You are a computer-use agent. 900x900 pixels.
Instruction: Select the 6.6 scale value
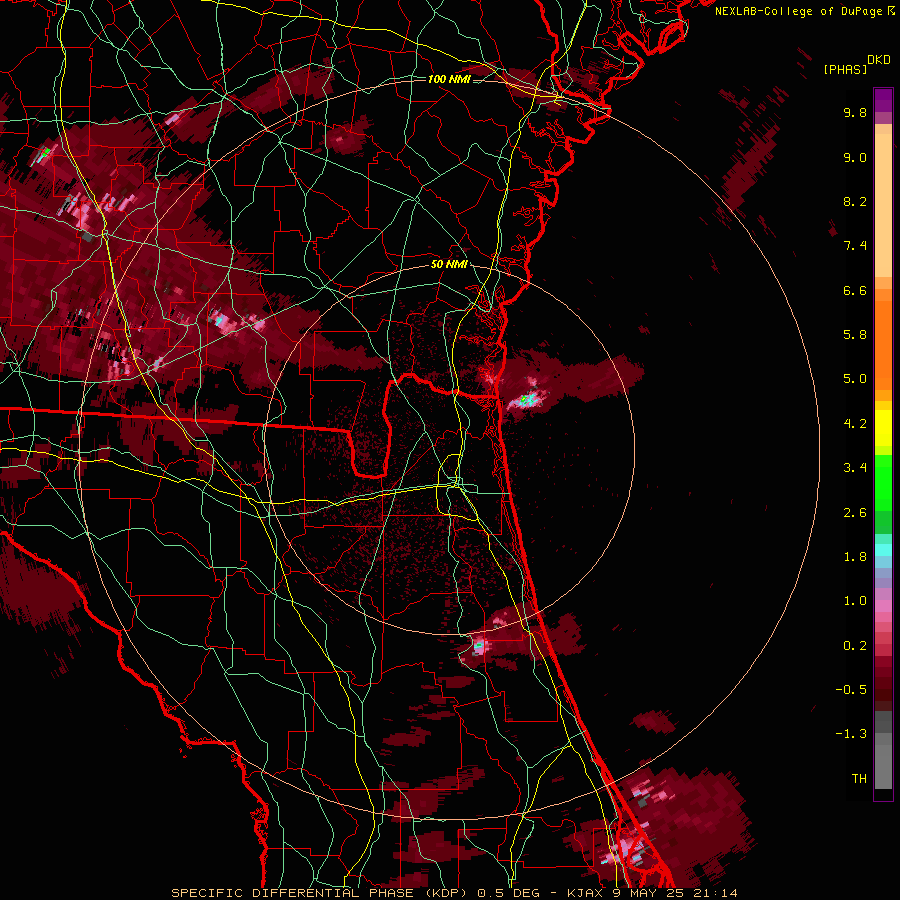click(855, 290)
